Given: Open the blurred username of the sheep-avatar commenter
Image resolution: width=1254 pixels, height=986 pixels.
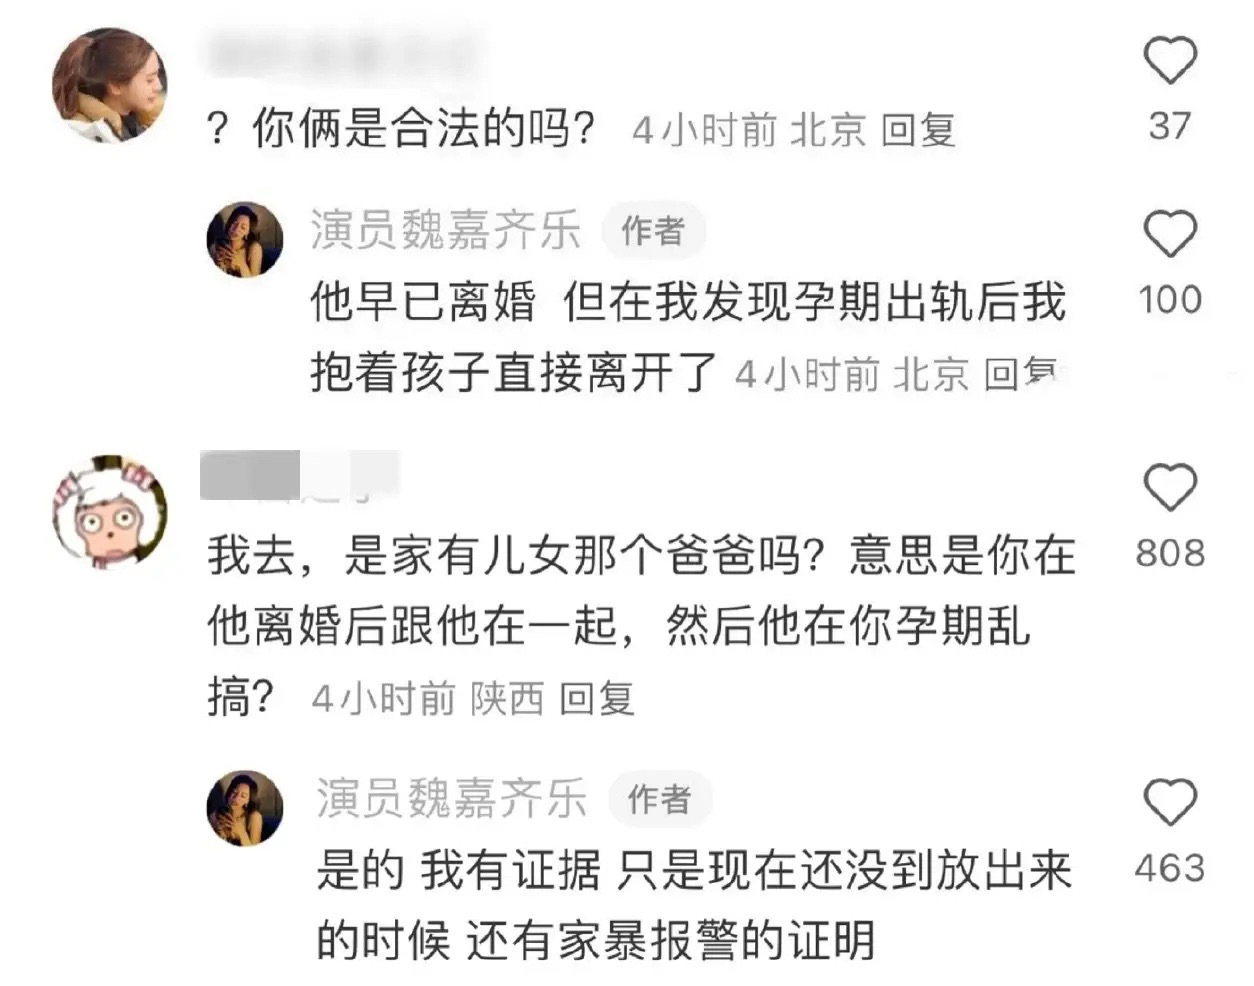Looking at the screenshot, I should coord(299,475).
